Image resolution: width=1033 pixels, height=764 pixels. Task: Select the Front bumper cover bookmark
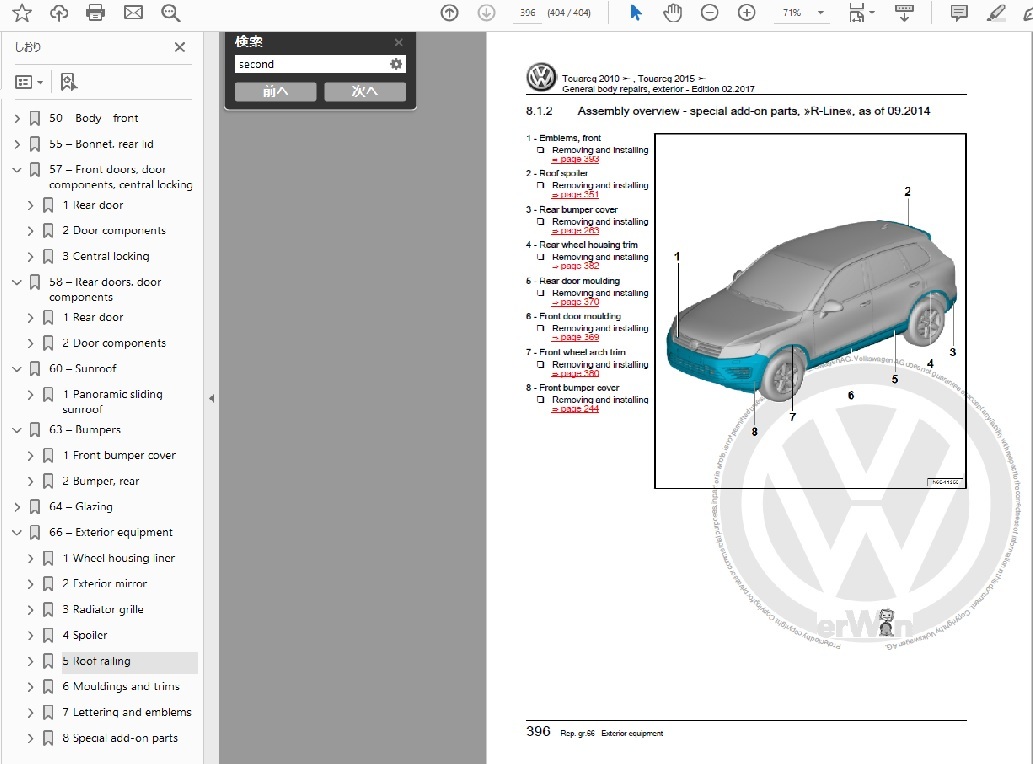(x=119, y=455)
